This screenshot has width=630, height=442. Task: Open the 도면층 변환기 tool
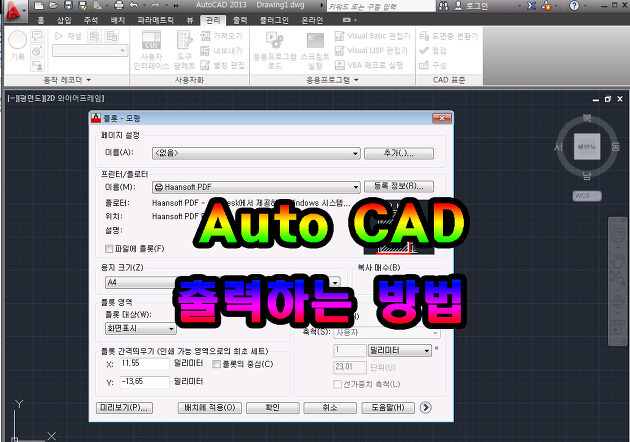[x=449, y=36]
